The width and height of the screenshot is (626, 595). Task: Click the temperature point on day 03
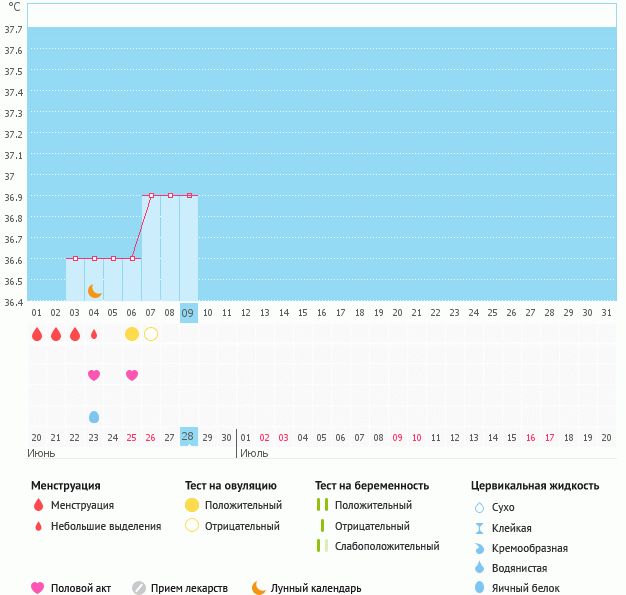[x=75, y=259]
